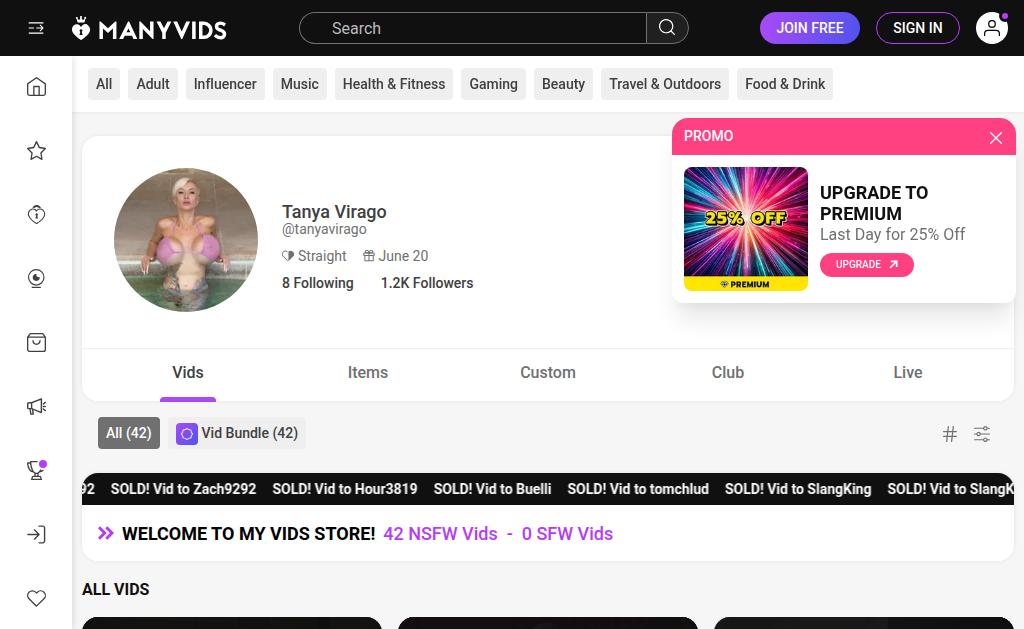Viewport: 1024px width, 629px height.
Task: Open the filter sliders options
Action: point(982,434)
